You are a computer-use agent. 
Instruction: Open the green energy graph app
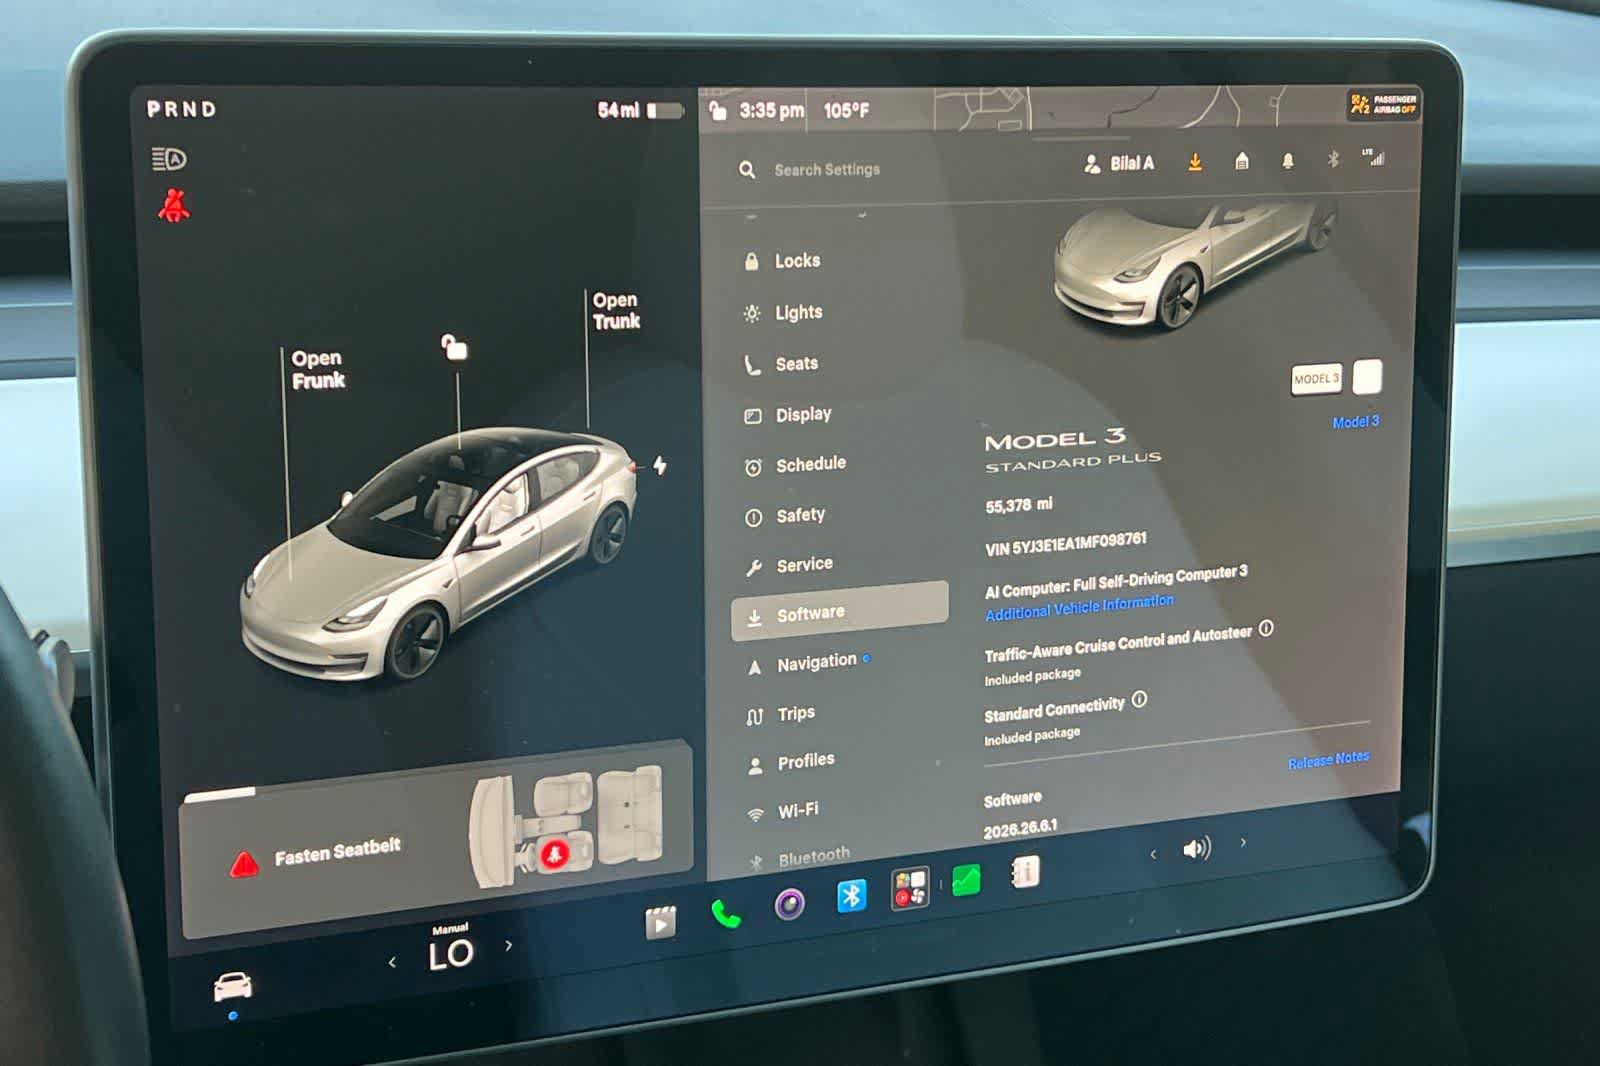coord(966,880)
